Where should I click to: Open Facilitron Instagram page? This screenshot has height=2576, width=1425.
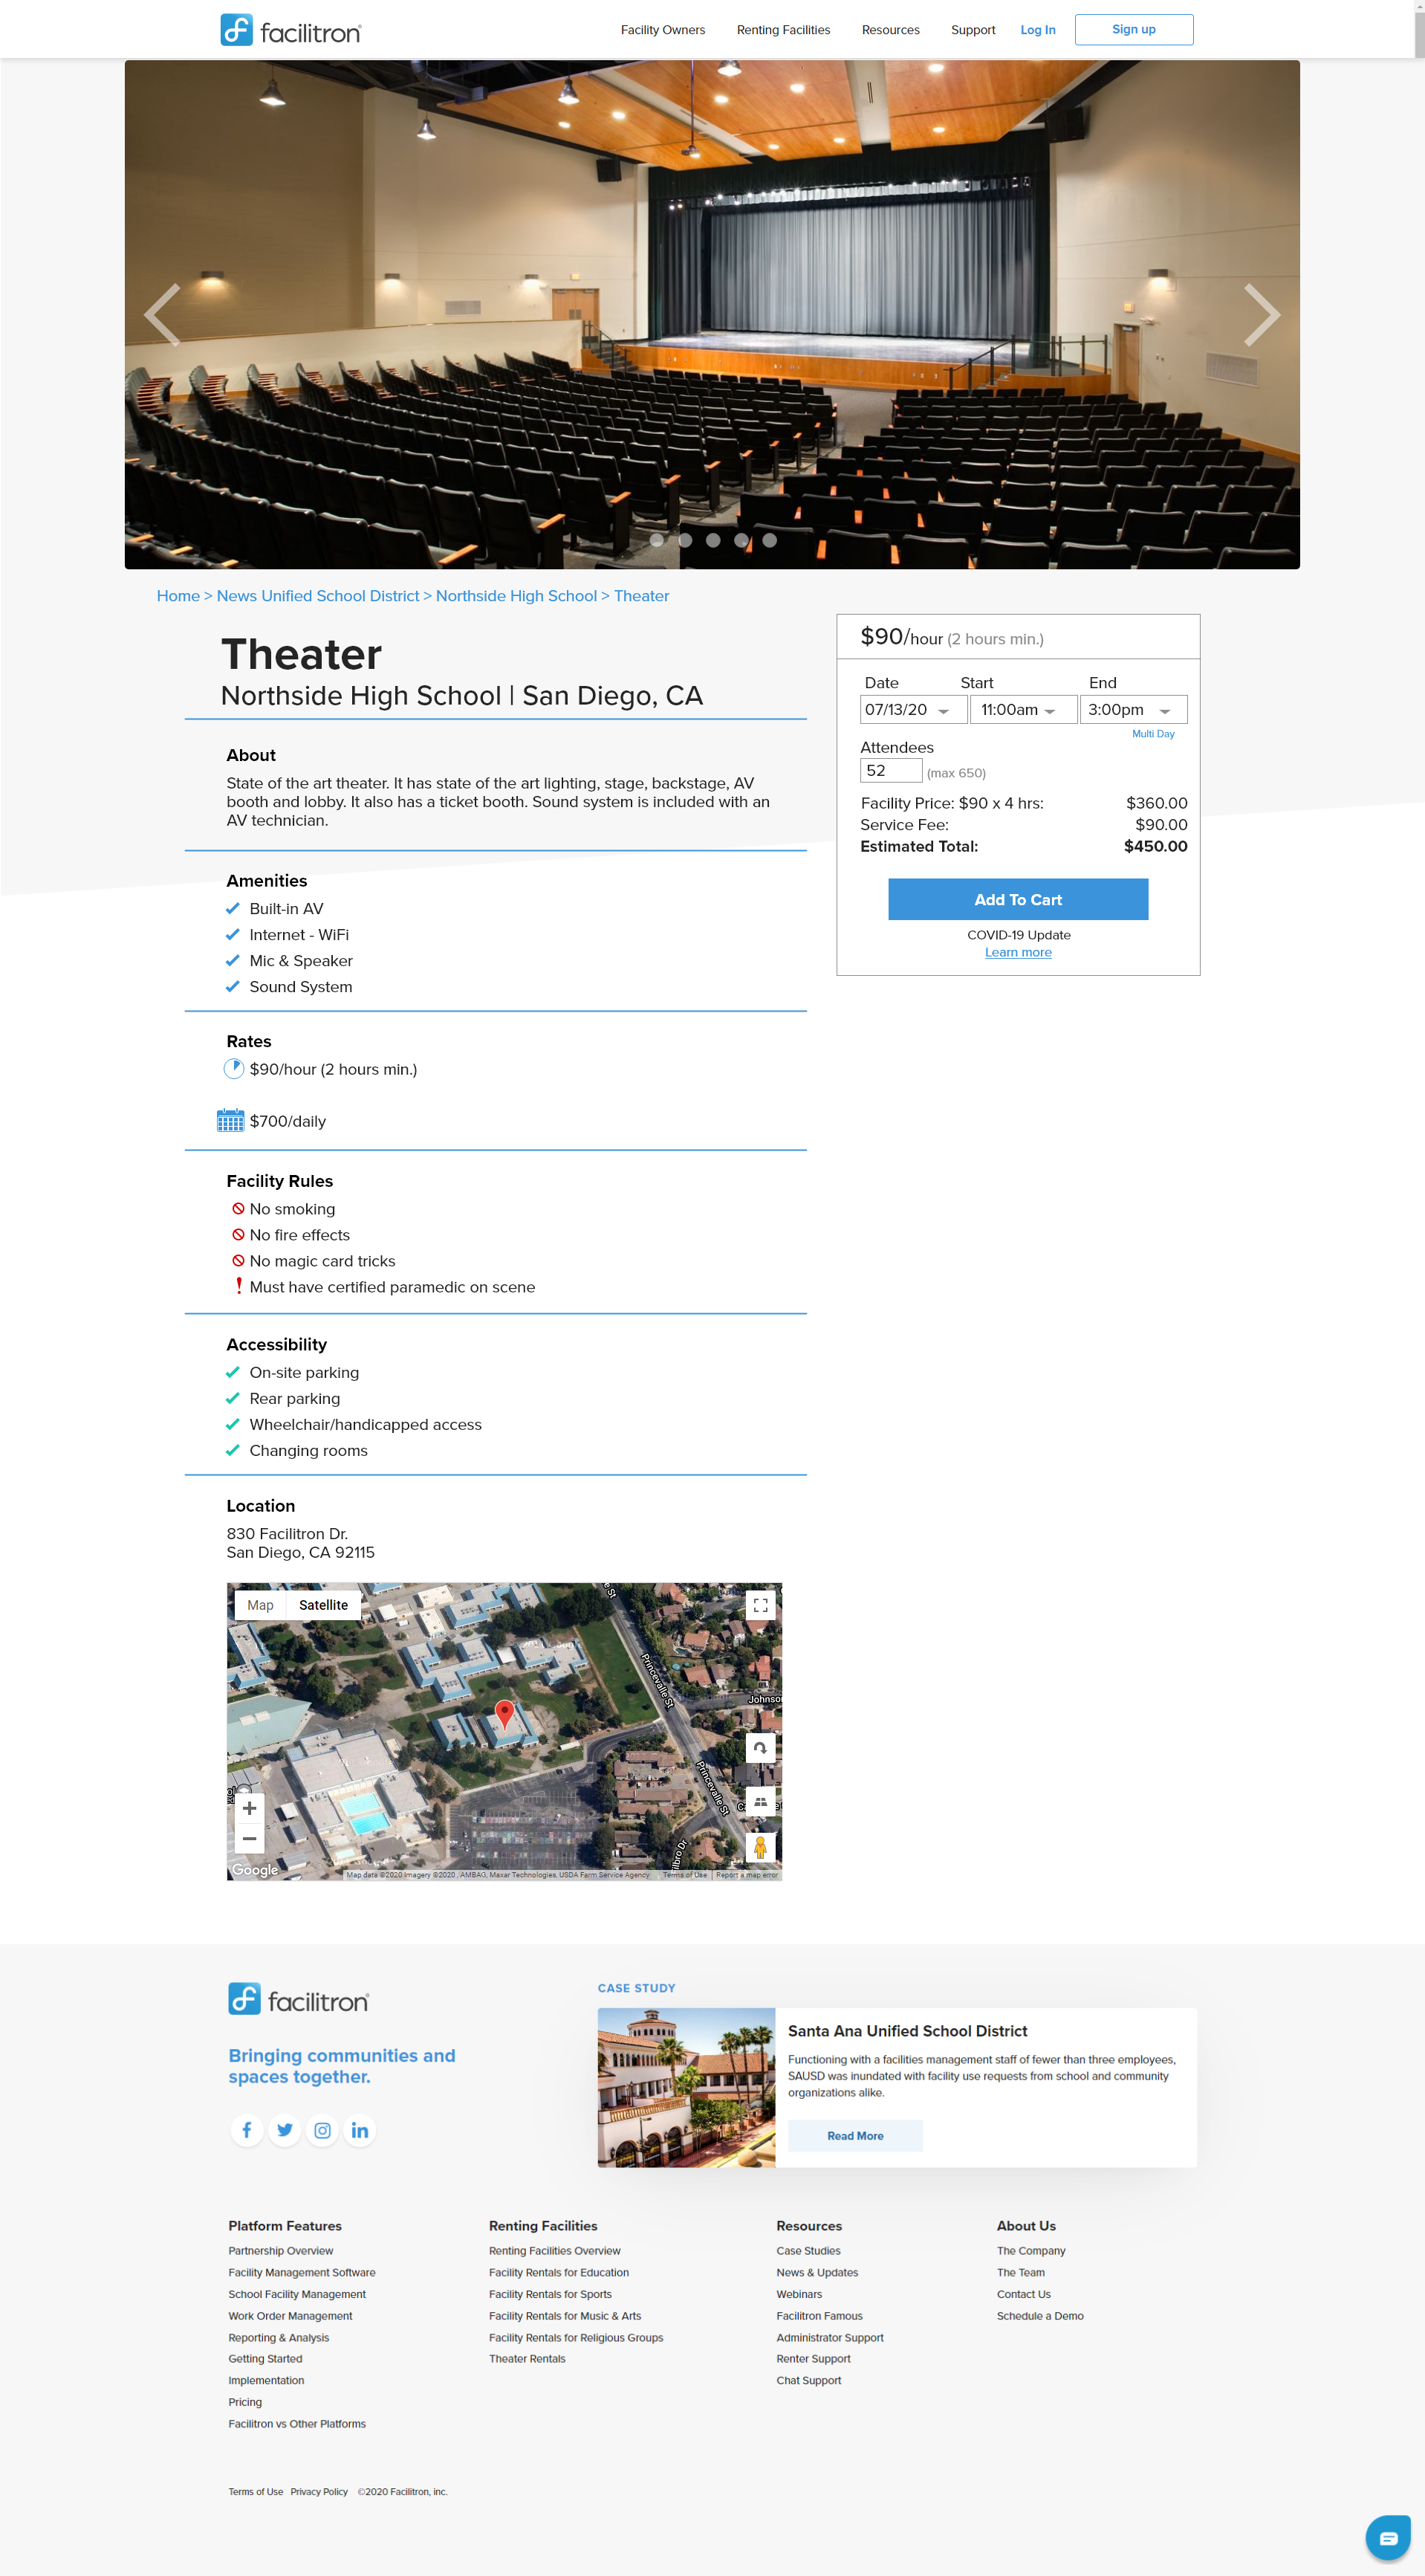click(322, 2130)
